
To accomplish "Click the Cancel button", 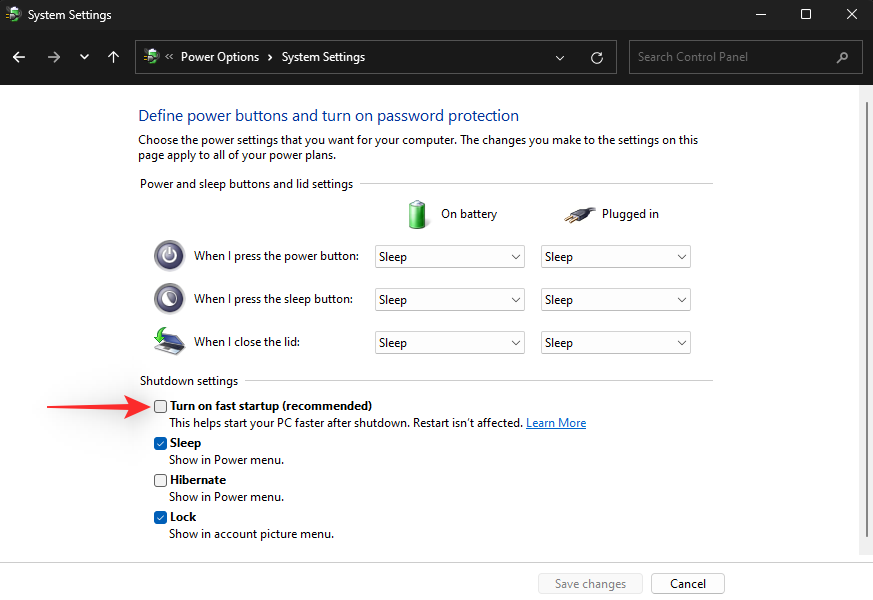I will (x=688, y=583).
